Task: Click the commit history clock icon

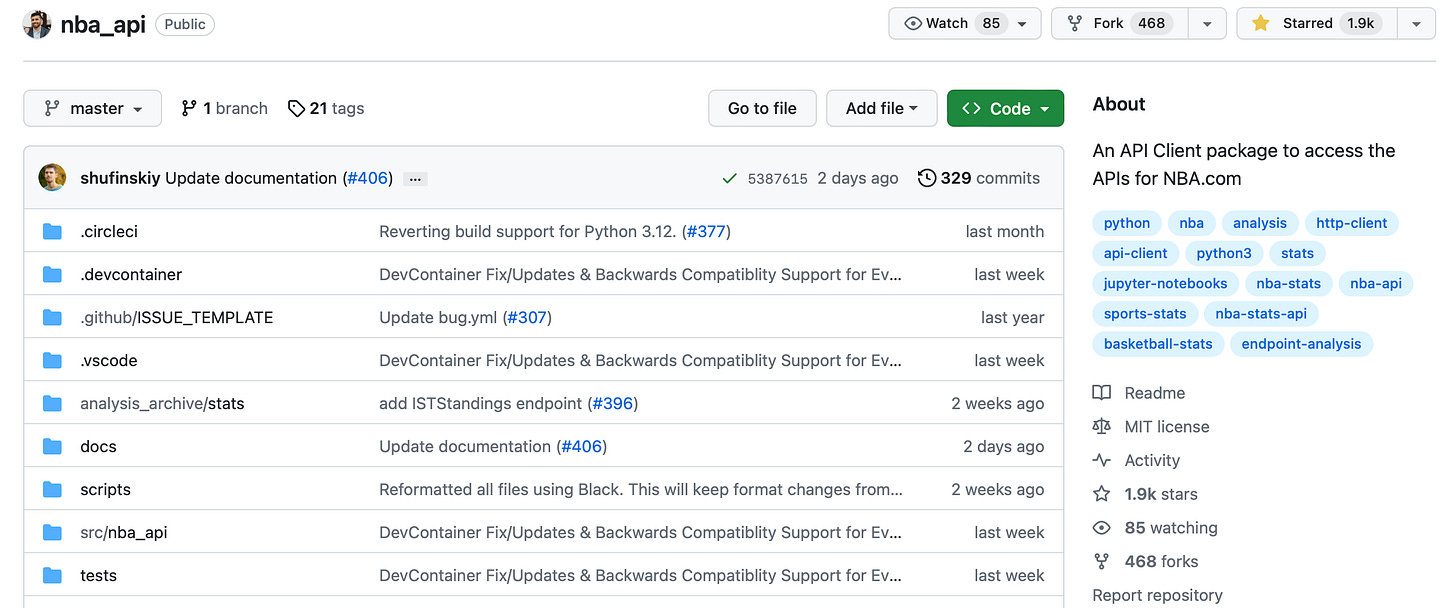Action: coord(927,178)
